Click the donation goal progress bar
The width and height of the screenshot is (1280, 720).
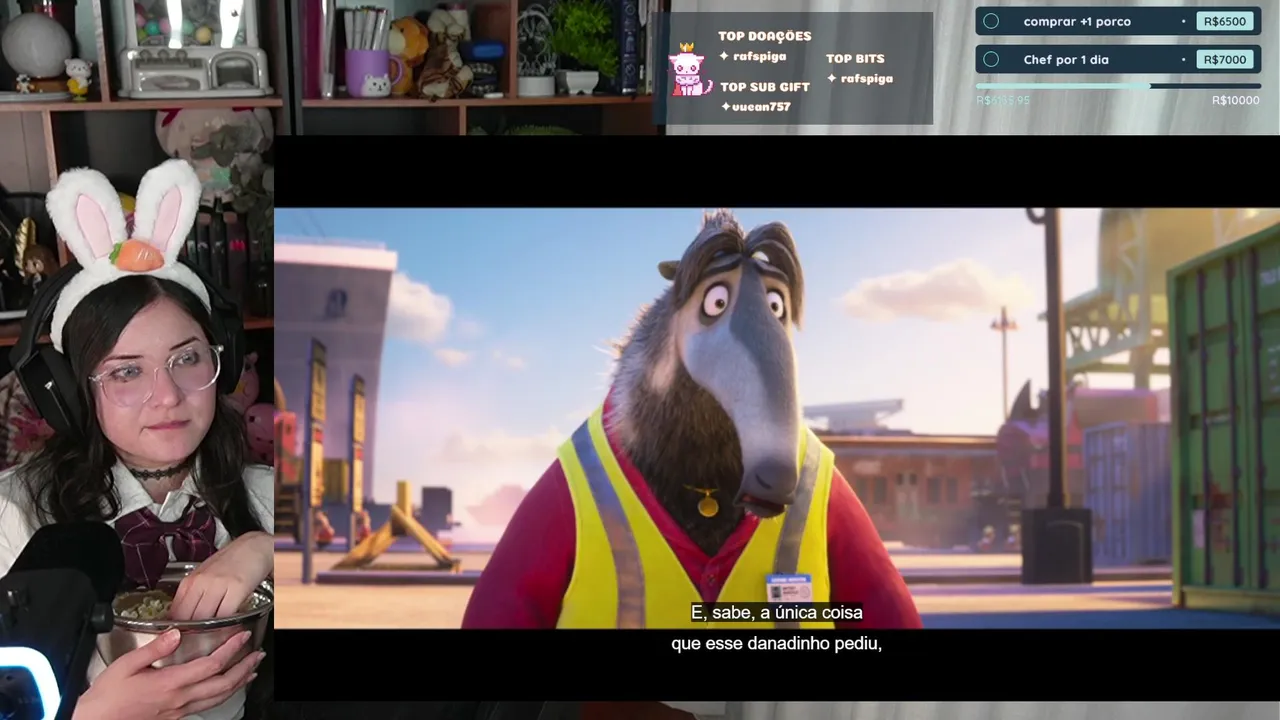coord(1118,86)
